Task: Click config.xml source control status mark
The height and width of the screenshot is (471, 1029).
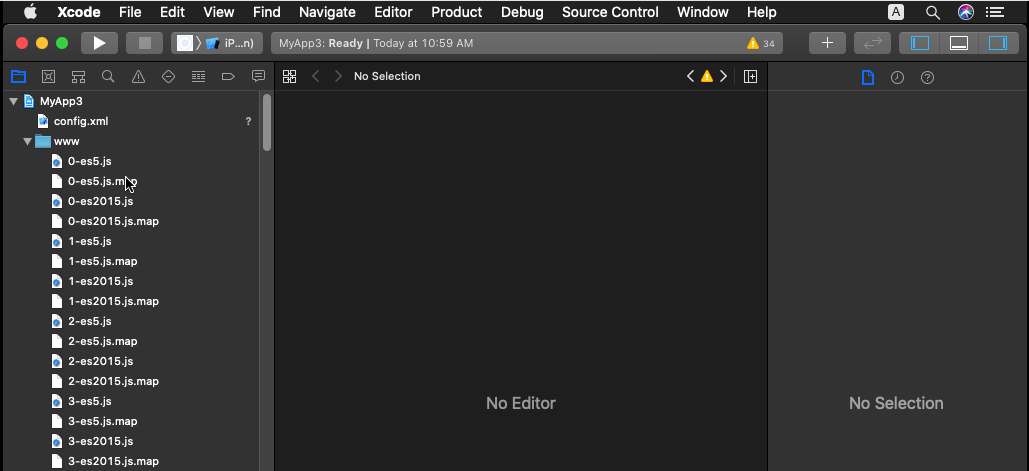Action: 248,121
